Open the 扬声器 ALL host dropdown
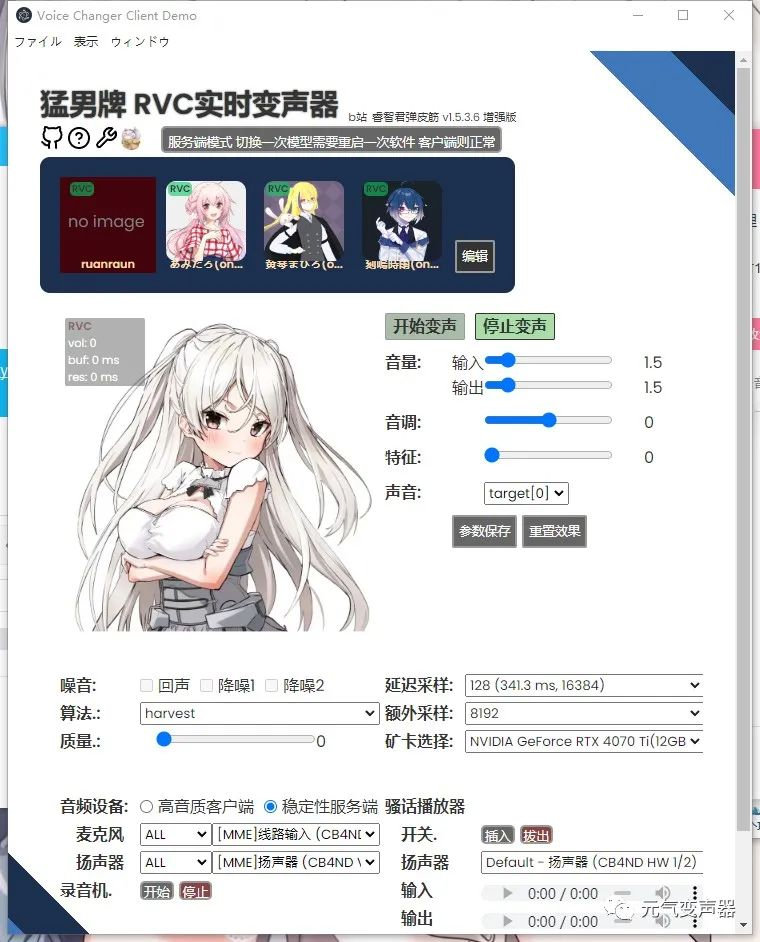760x942 pixels. tap(175, 863)
